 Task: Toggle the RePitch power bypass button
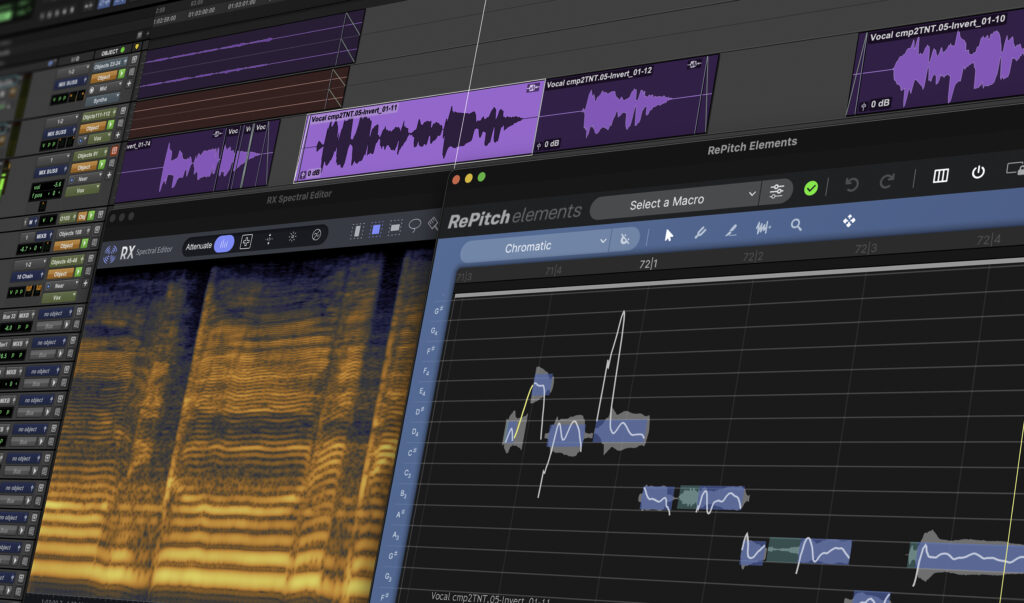tap(978, 172)
